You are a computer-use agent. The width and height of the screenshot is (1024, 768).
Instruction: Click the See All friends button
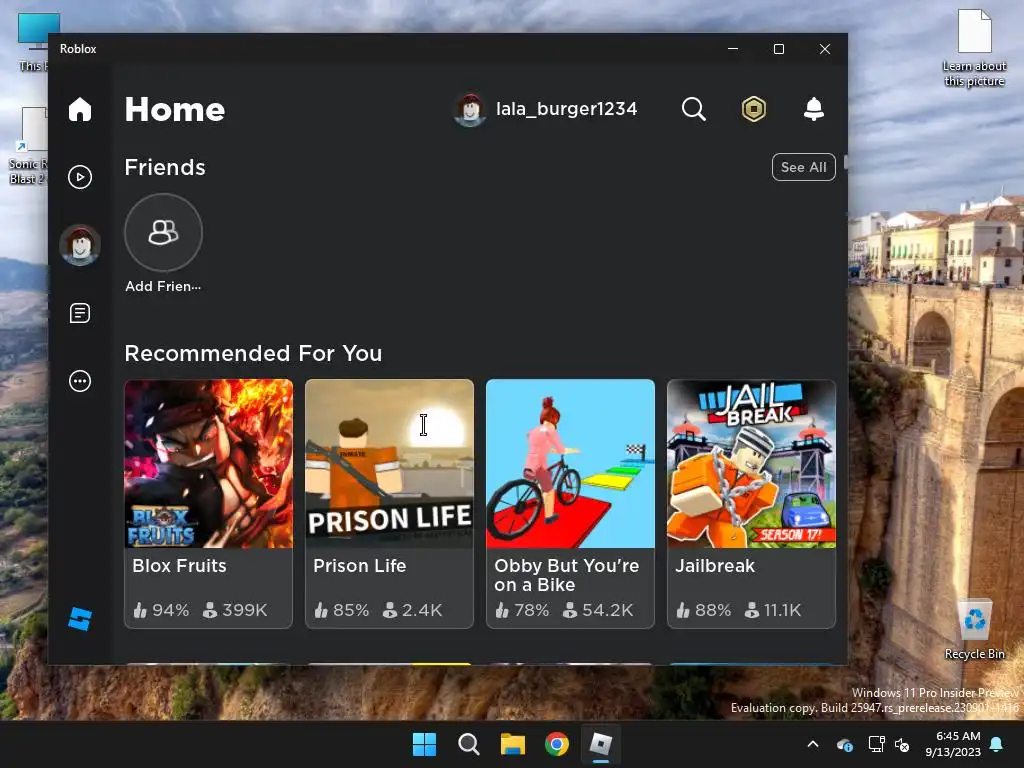pyautogui.click(x=803, y=167)
